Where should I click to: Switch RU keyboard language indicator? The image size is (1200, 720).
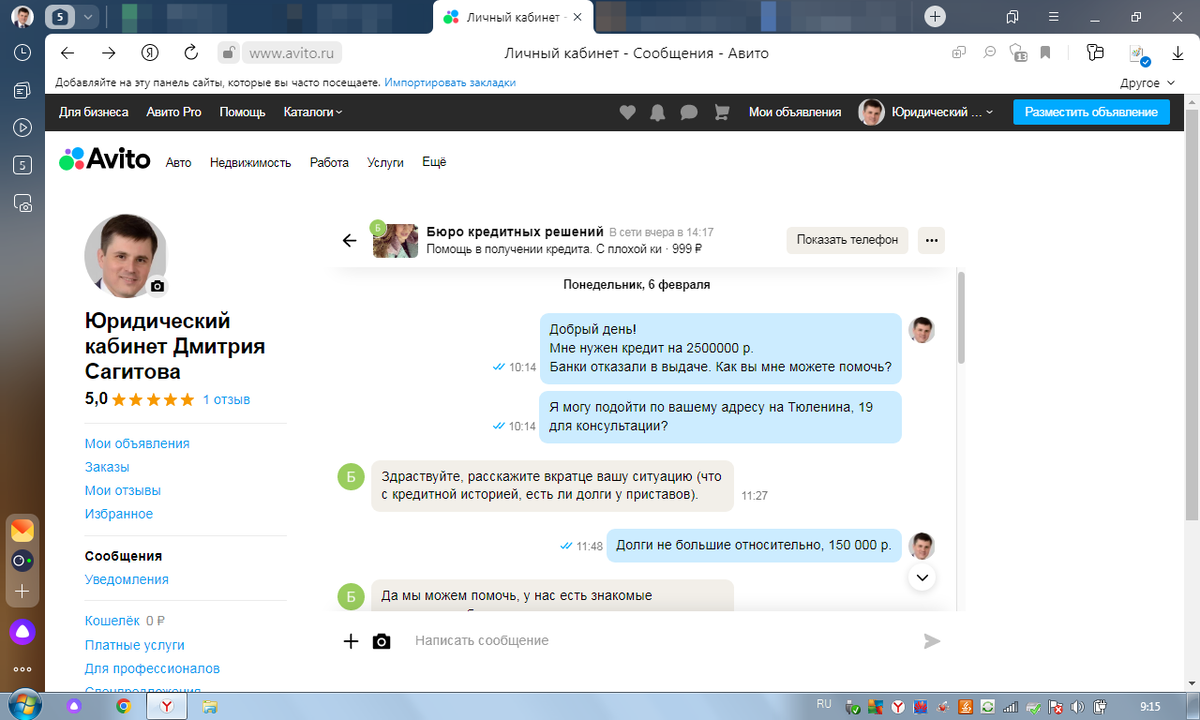pos(824,704)
